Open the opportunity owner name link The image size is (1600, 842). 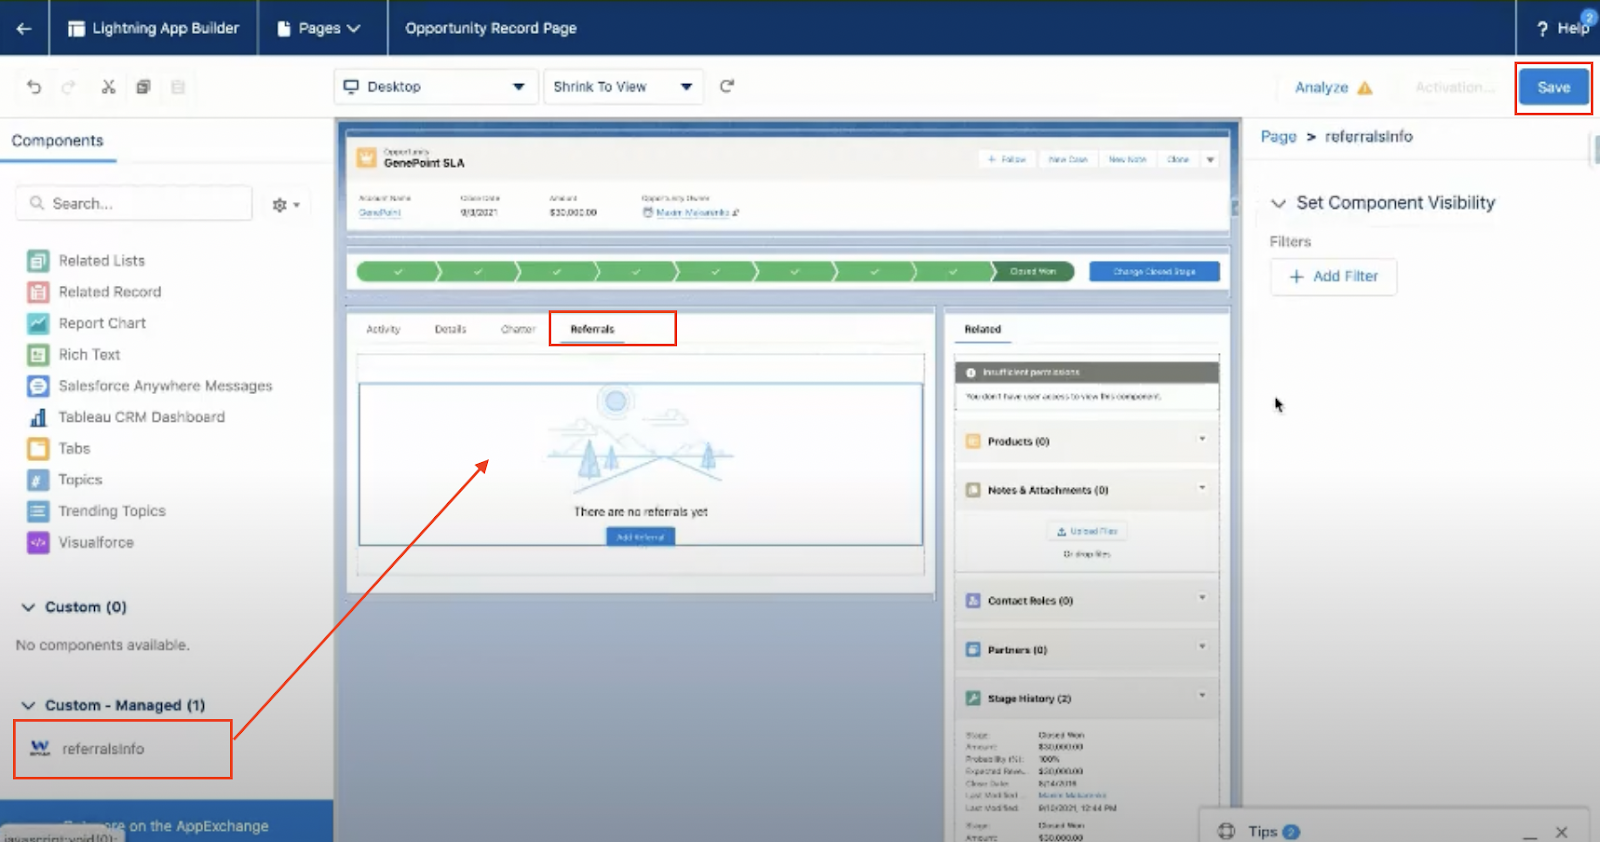click(692, 212)
